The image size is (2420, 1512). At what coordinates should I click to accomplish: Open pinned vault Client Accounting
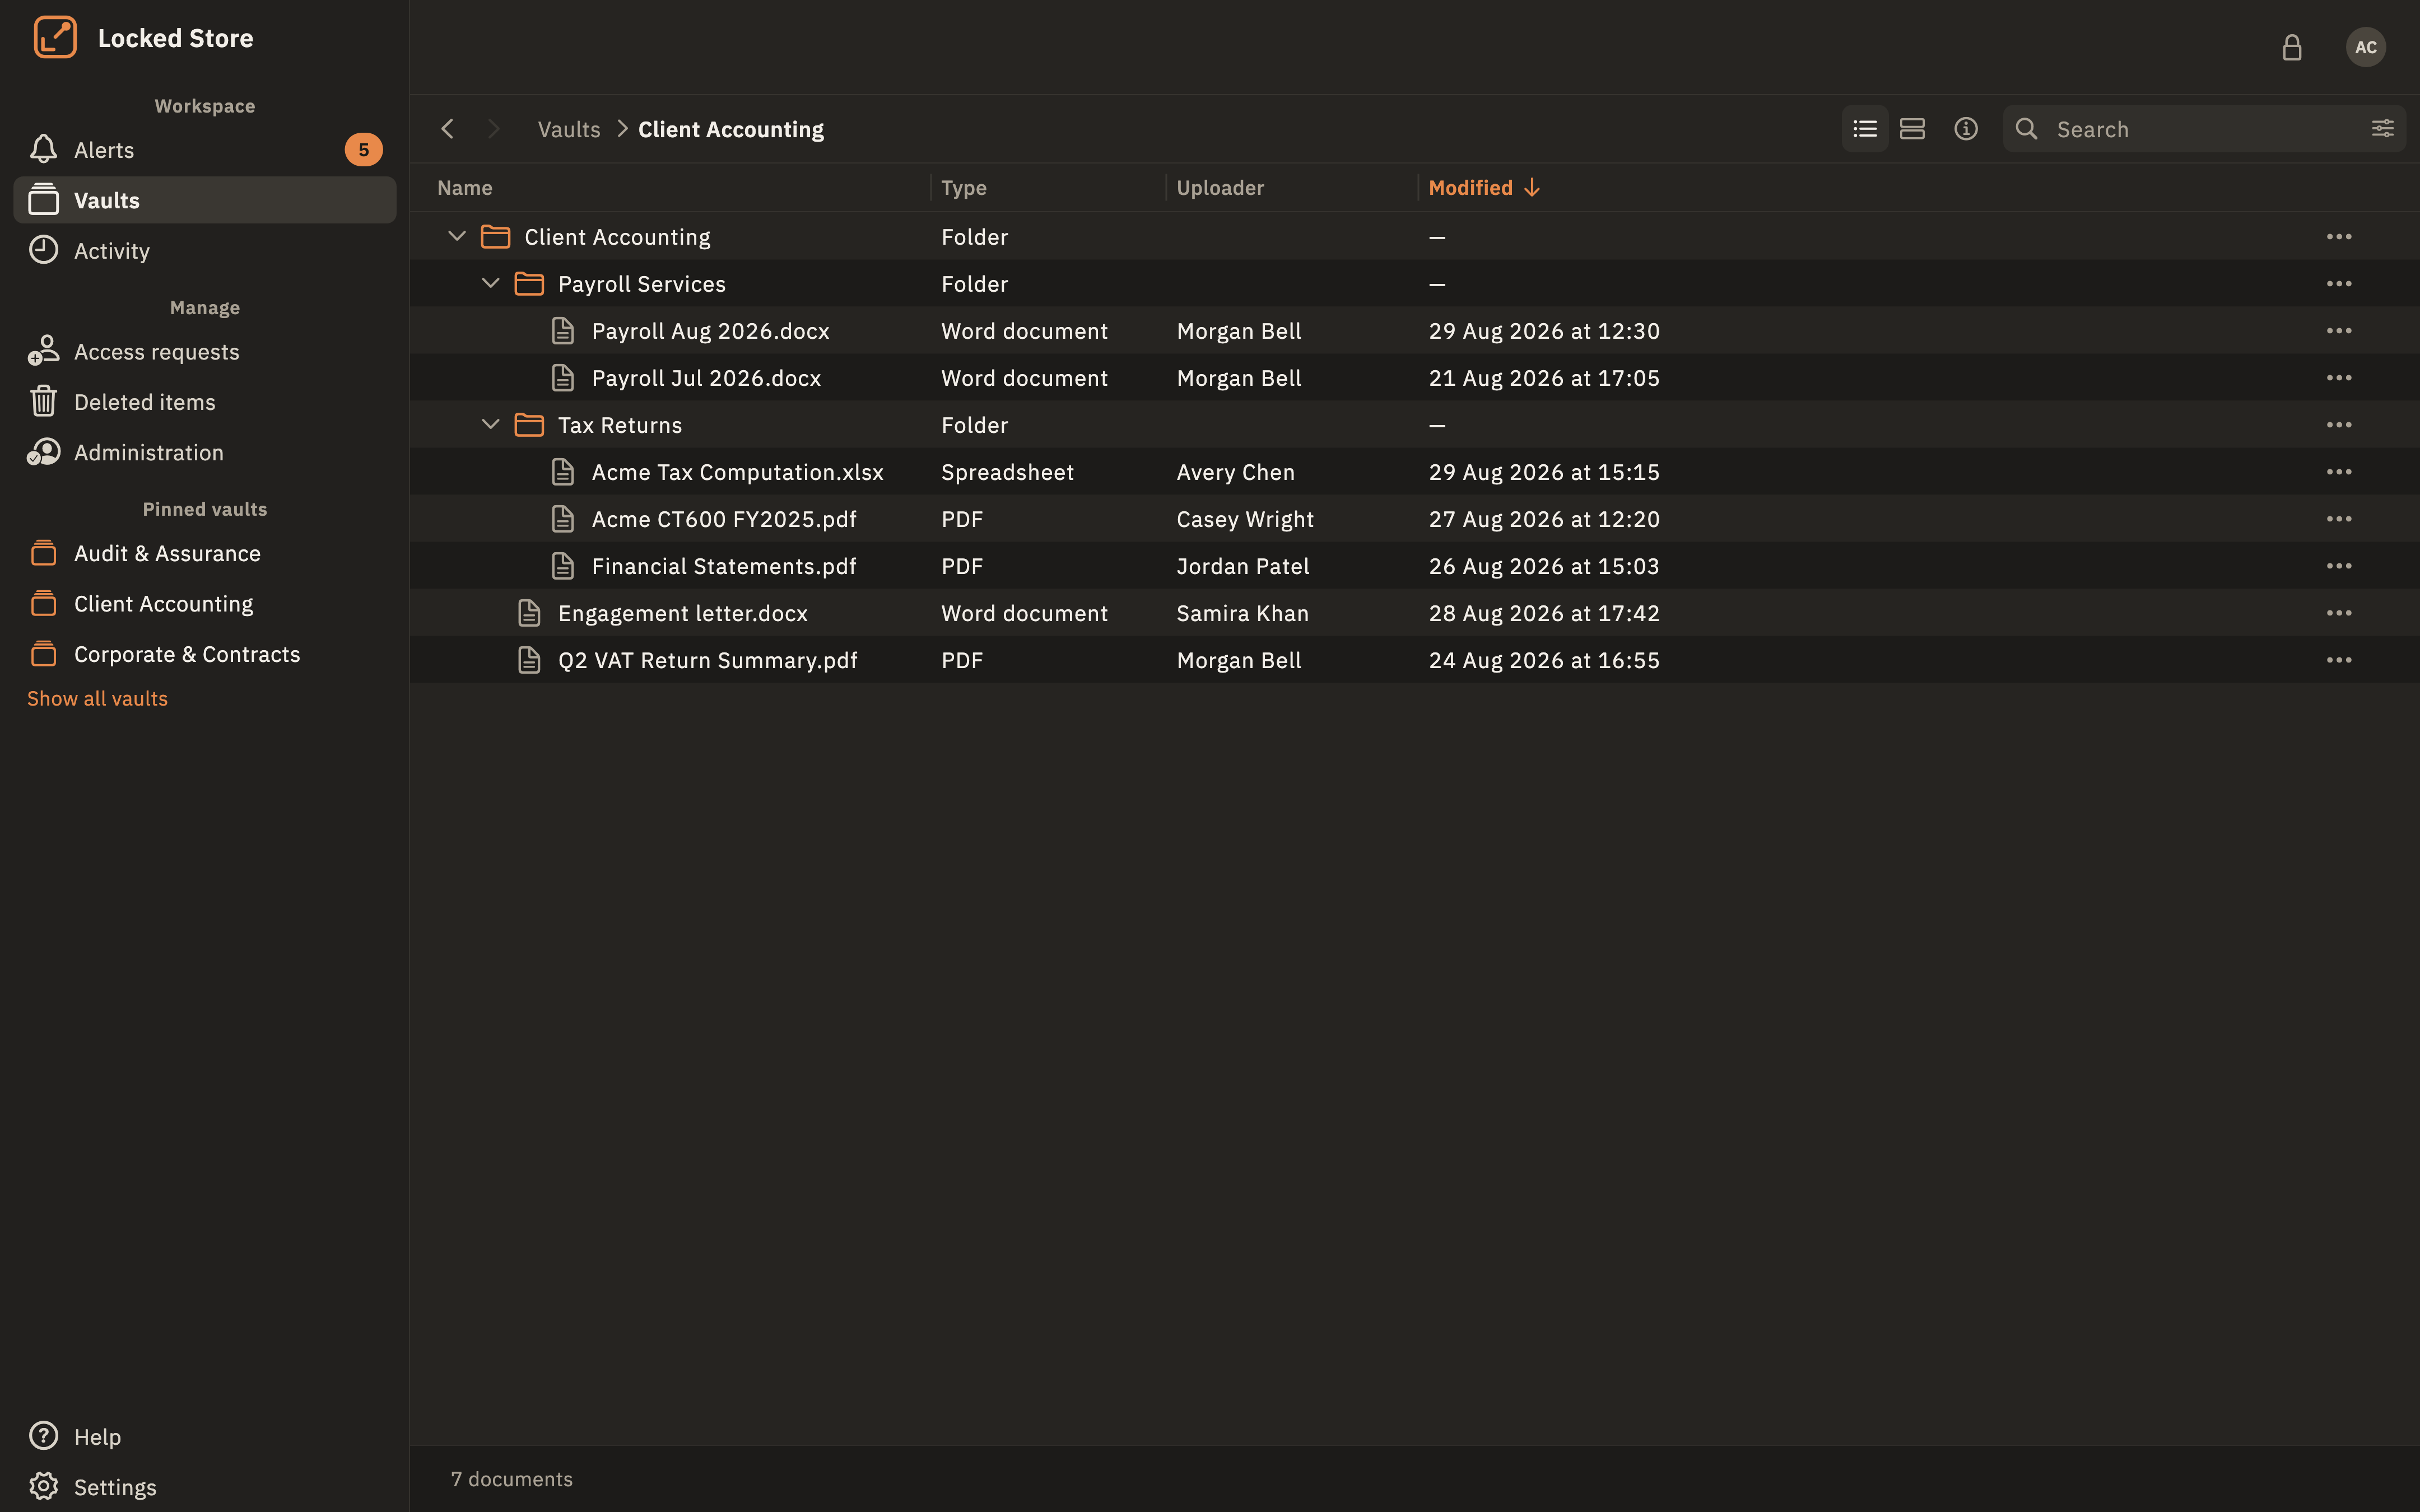[205, 604]
